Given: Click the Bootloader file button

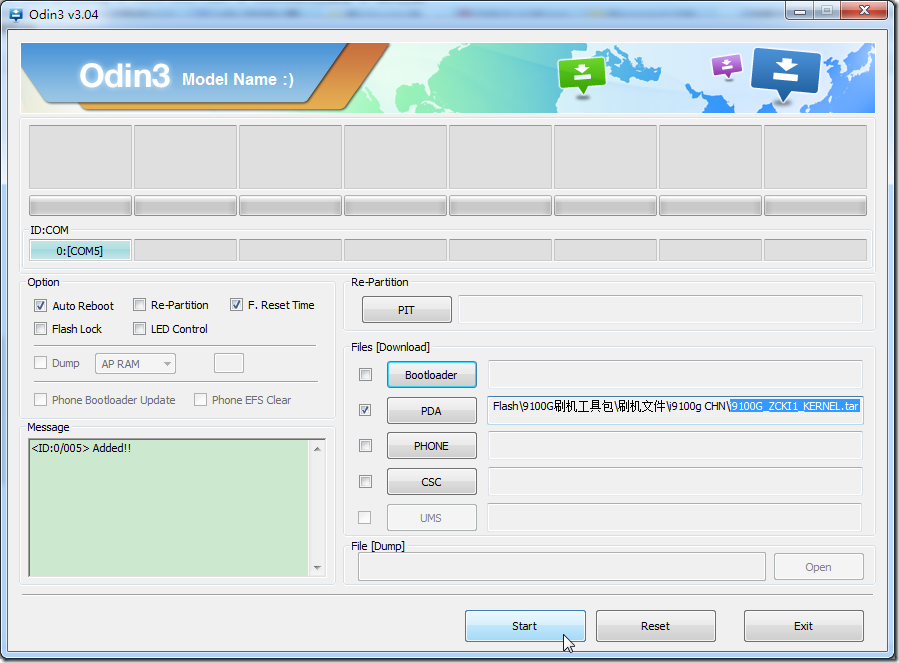Looking at the screenshot, I should pos(432,375).
